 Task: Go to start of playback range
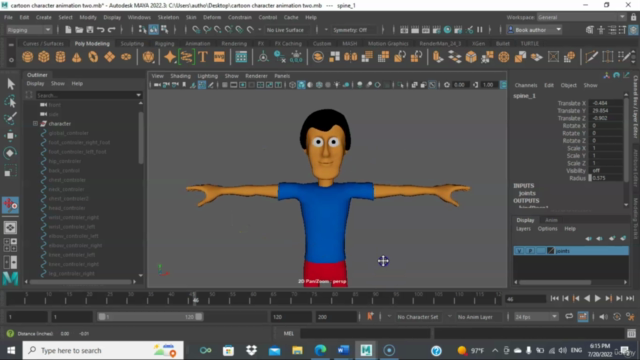click(554, 299)
